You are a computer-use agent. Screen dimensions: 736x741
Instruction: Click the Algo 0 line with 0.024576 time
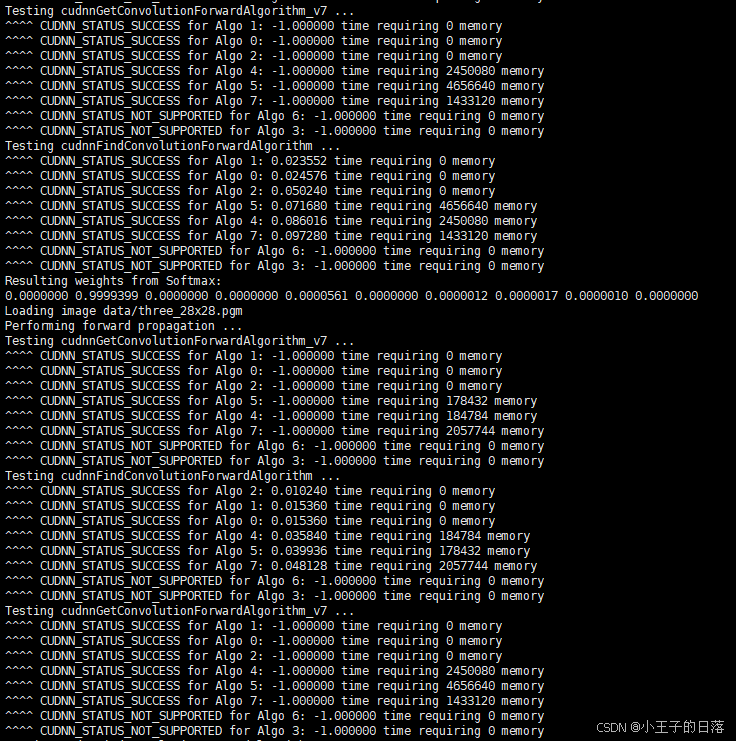click(x=250, y=176)
